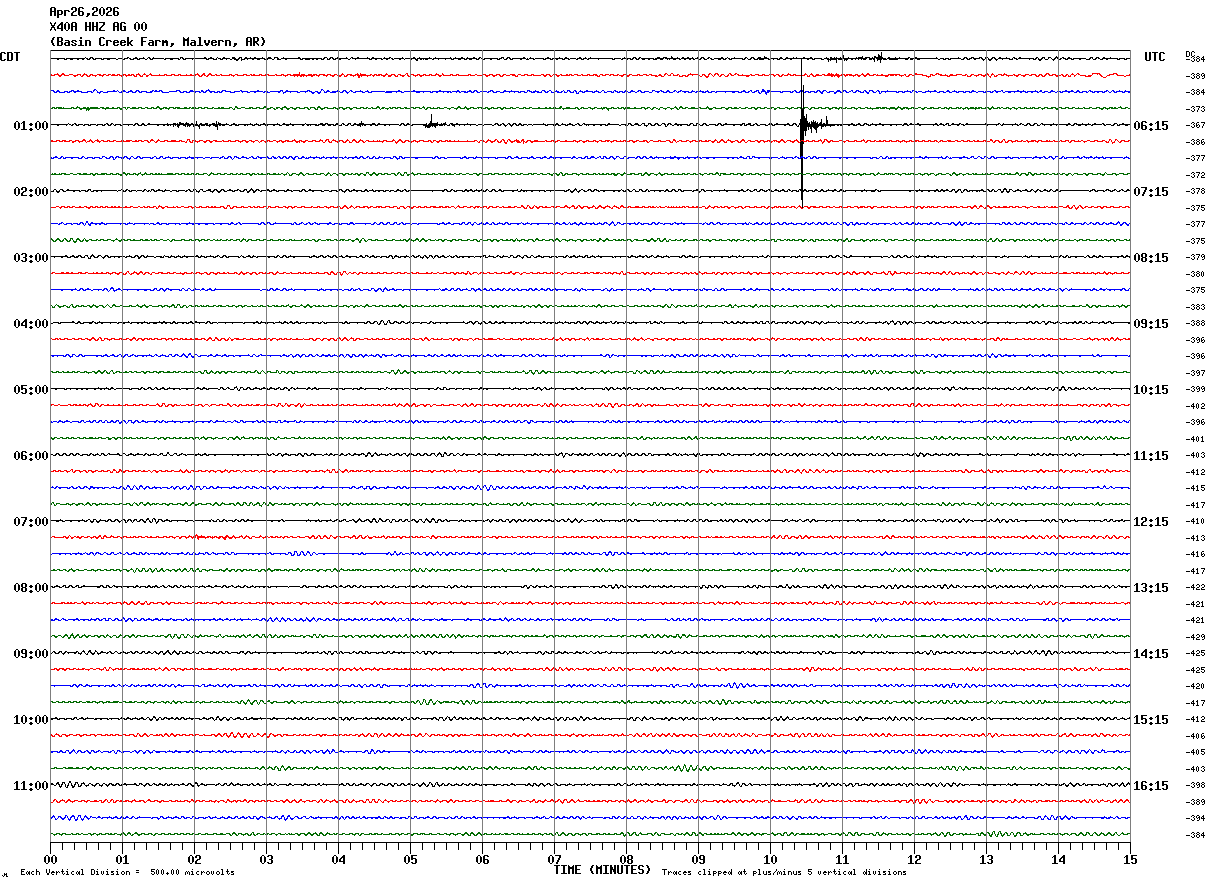Click DC offset value -367 beside 06:15
Viewport: 1210px width, 886px height.
(1194, 125)
